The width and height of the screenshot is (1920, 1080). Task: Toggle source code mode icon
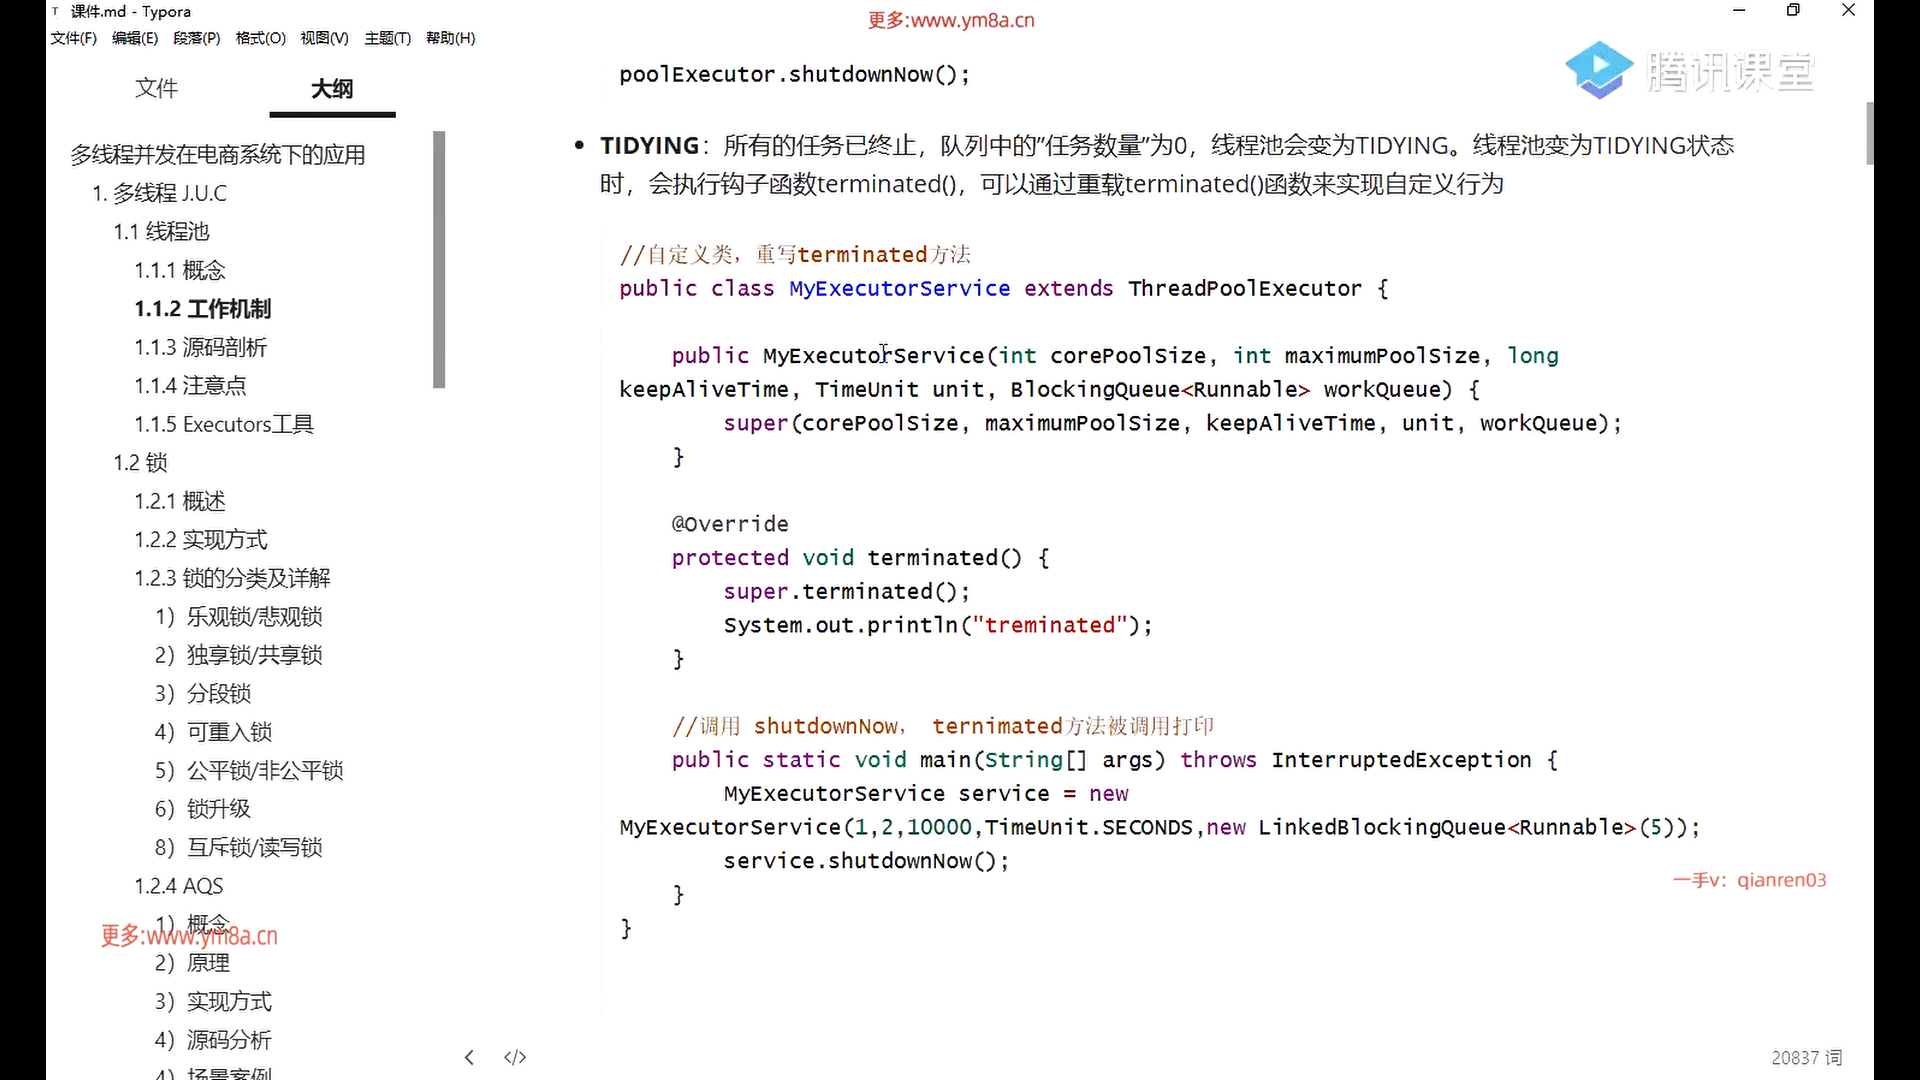point(515,1057)
